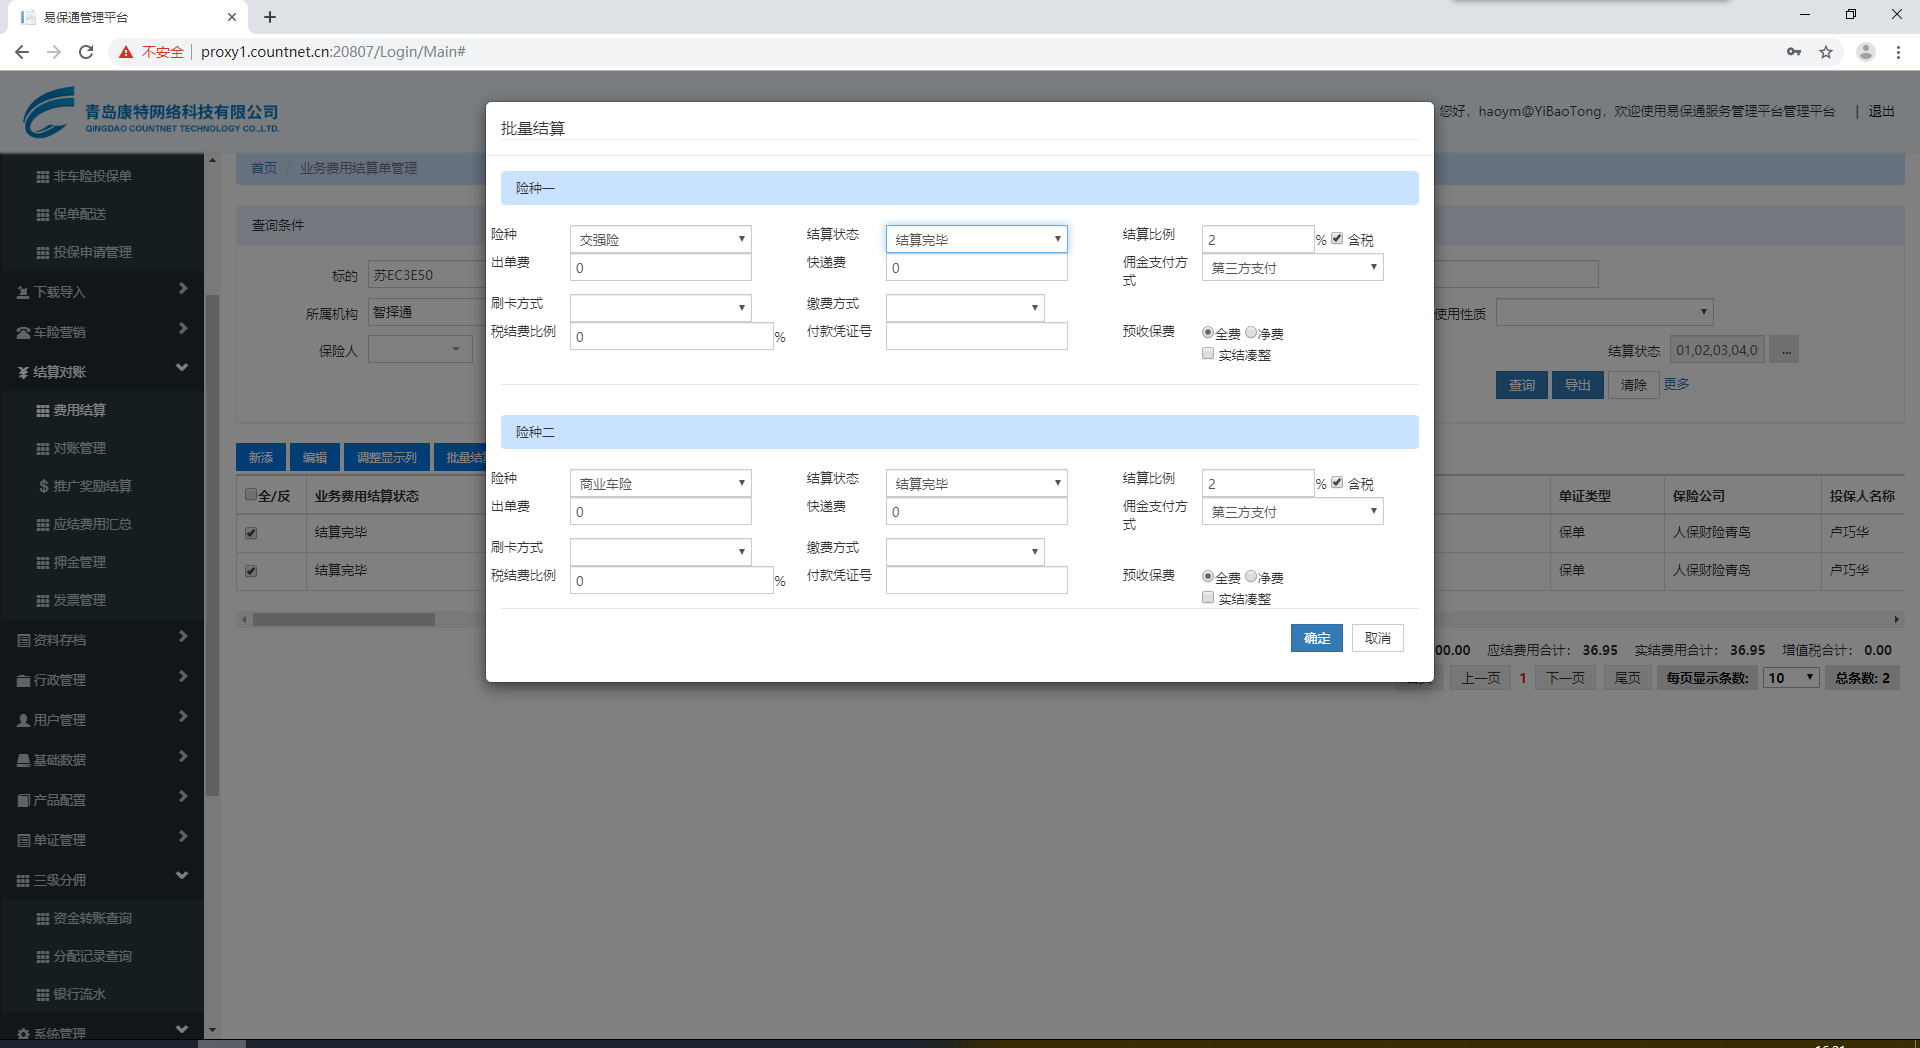Confirm batch settlement with 确定 button
Screen dimensions: 1920x1048
coord(1317,638)
